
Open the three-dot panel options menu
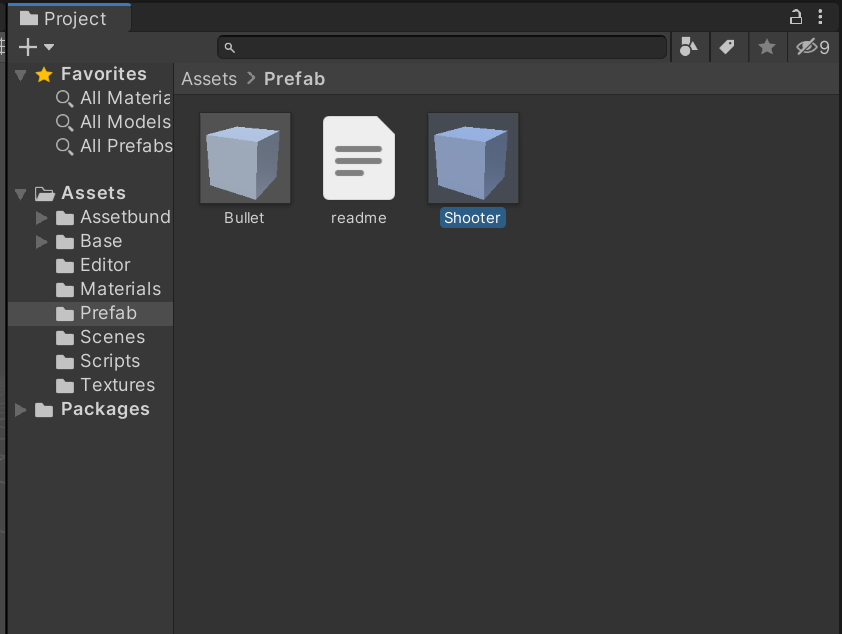(821, 17)
